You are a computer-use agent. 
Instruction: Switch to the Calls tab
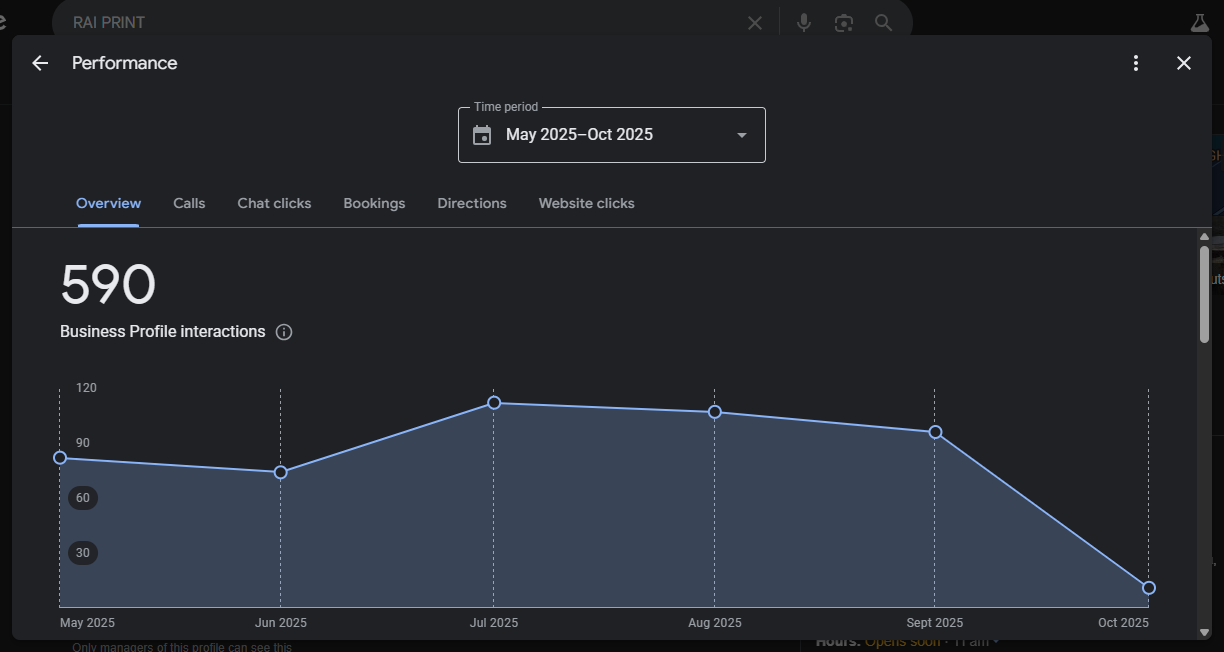pyautogui.click(x=189, y=203)
